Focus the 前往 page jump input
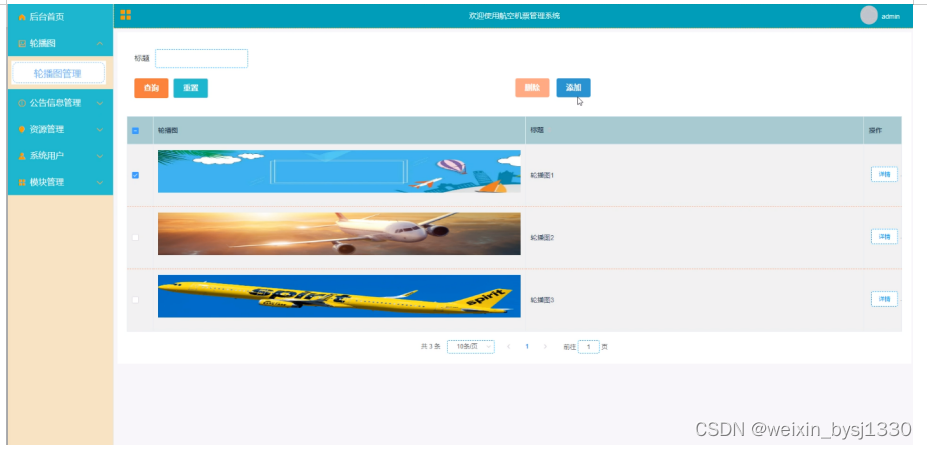The height and width of the screenshot is (449, 927). click(x=589, y=347)
